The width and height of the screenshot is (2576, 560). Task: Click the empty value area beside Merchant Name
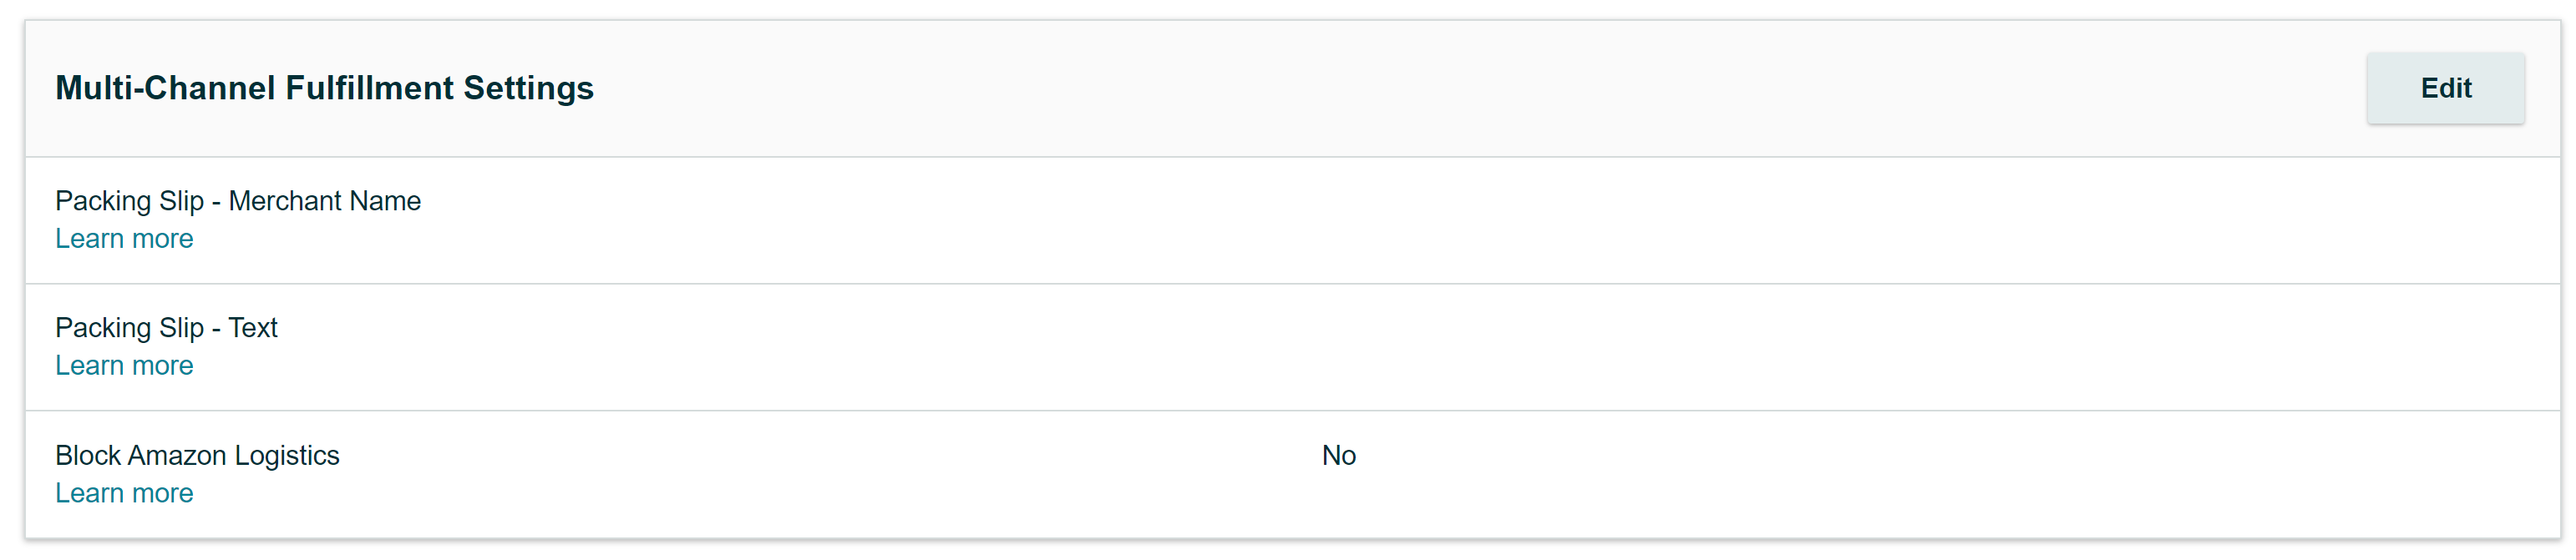(x=1338, y=220)
